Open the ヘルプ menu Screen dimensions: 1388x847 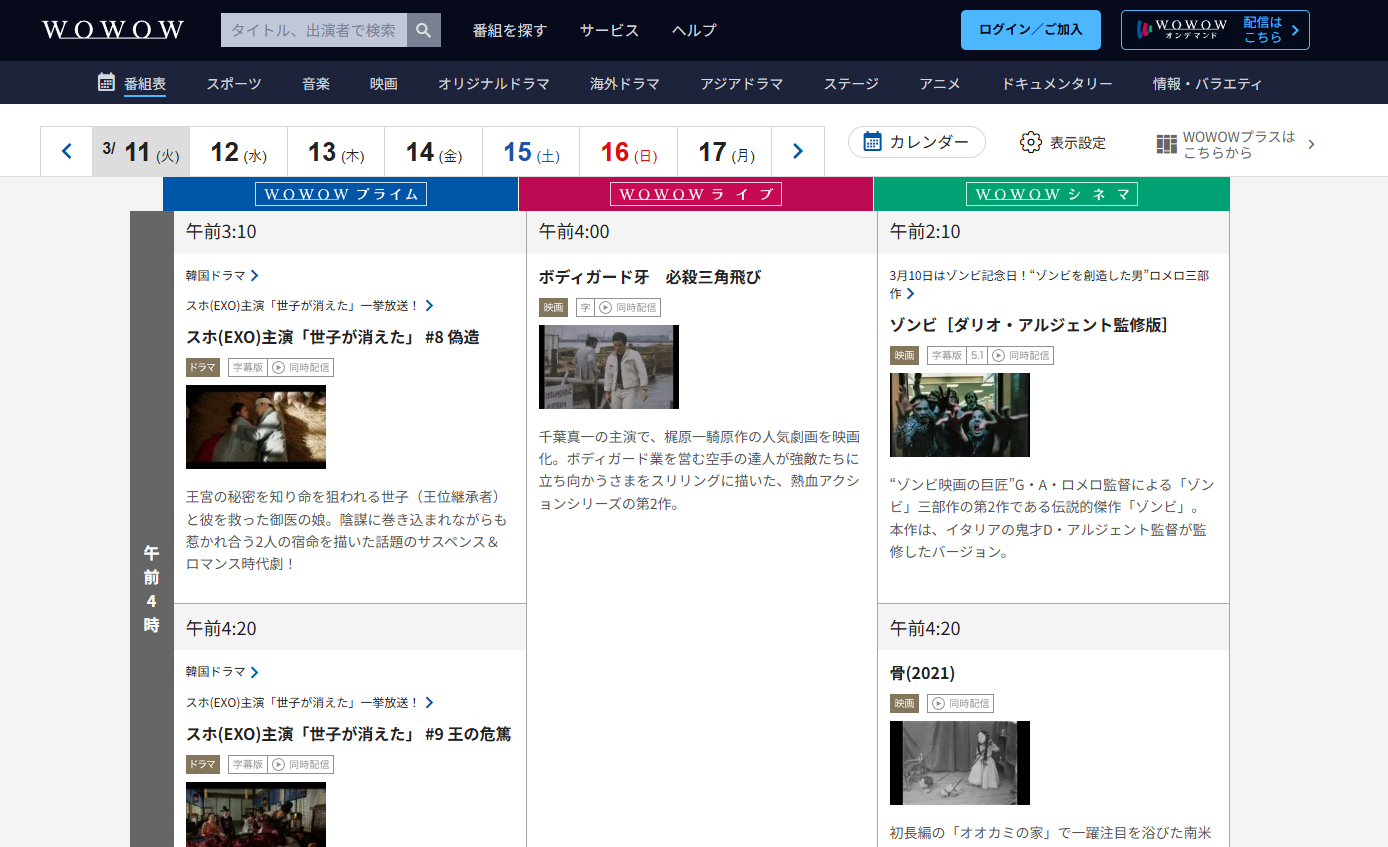[x=694, y=30]
